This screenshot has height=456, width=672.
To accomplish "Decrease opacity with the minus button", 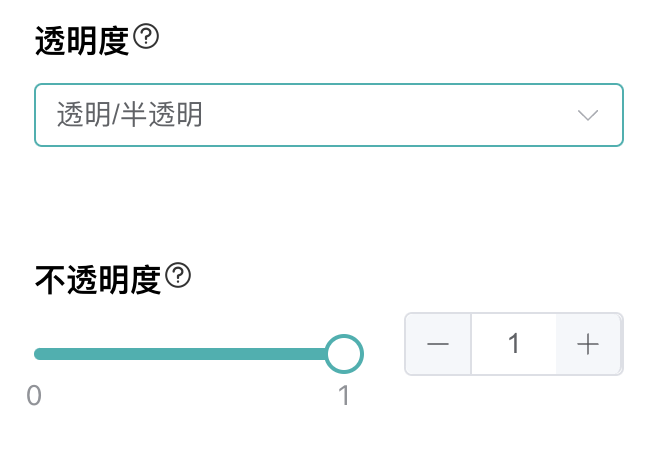I will (438, 344).
